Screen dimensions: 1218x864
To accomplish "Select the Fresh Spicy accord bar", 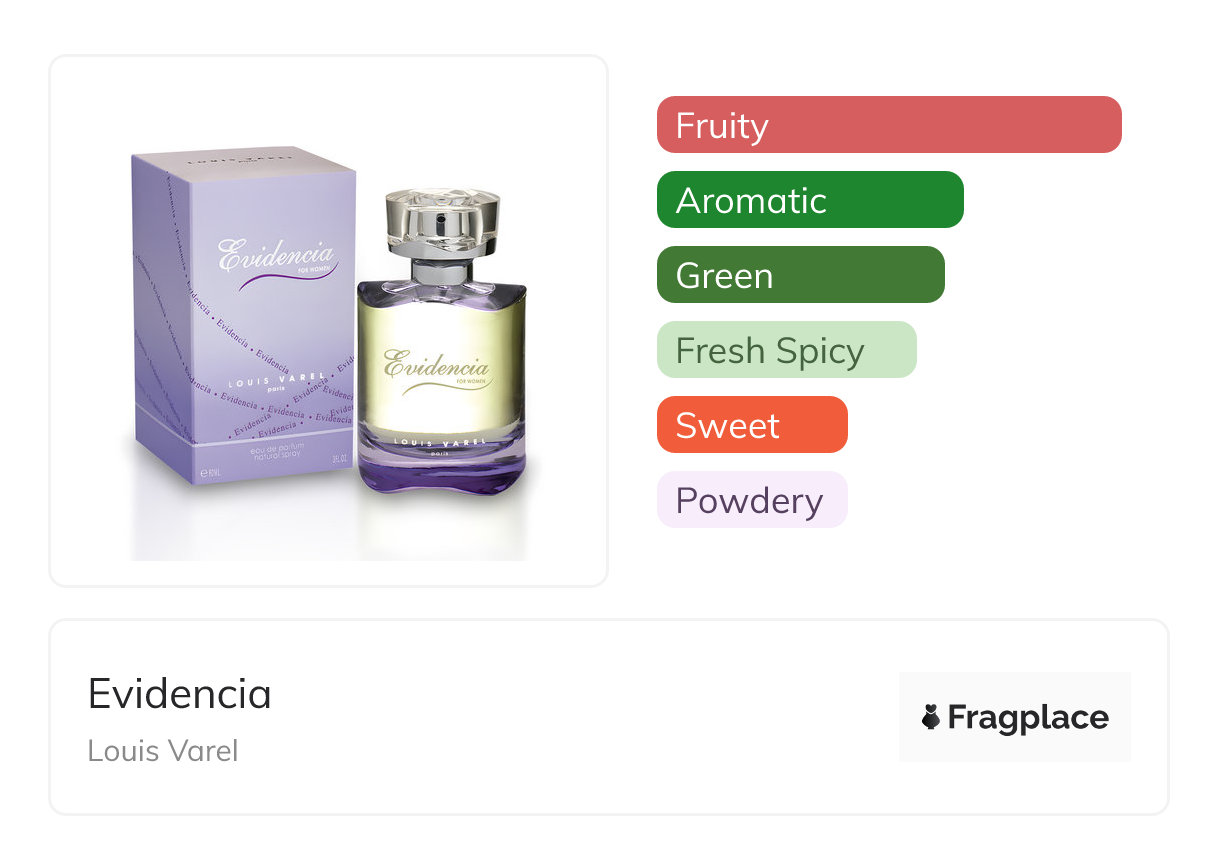I will click(787, 350).
